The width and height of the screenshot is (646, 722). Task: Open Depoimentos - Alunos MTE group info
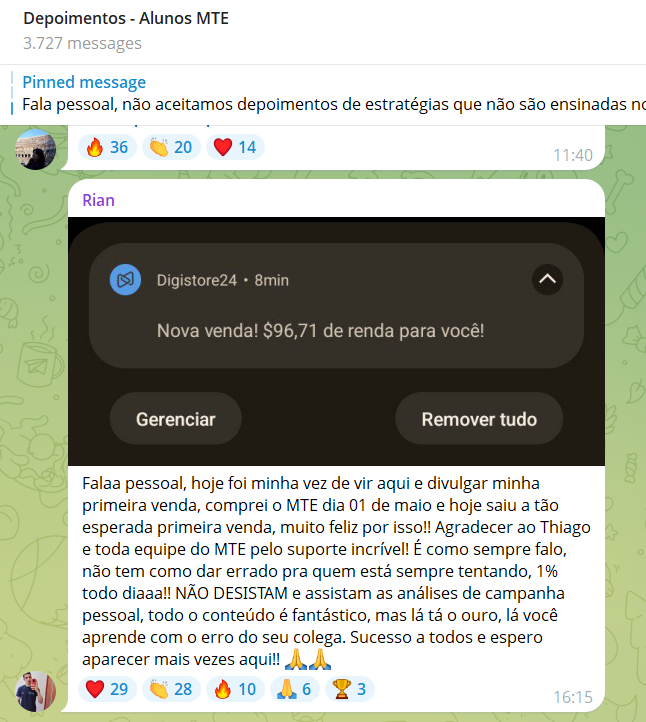(126, 18)
